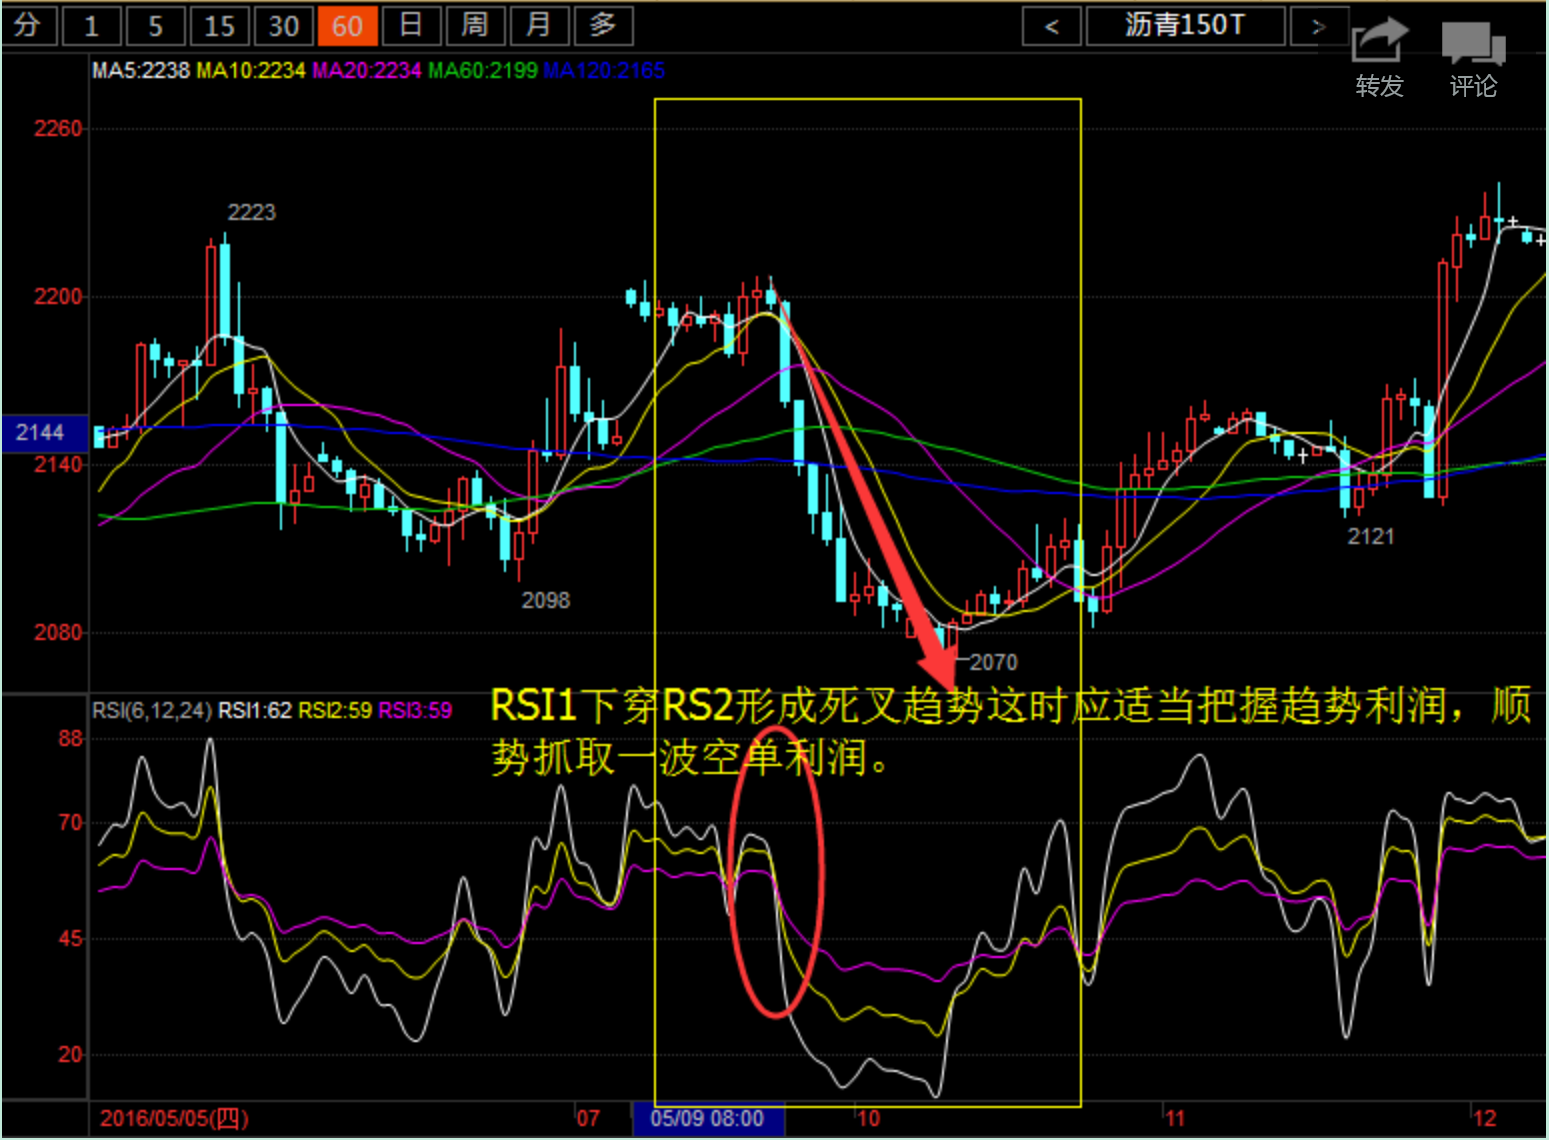Switch to the daily 日 chart
The image size is (1549, 1140).
point(412,25)
